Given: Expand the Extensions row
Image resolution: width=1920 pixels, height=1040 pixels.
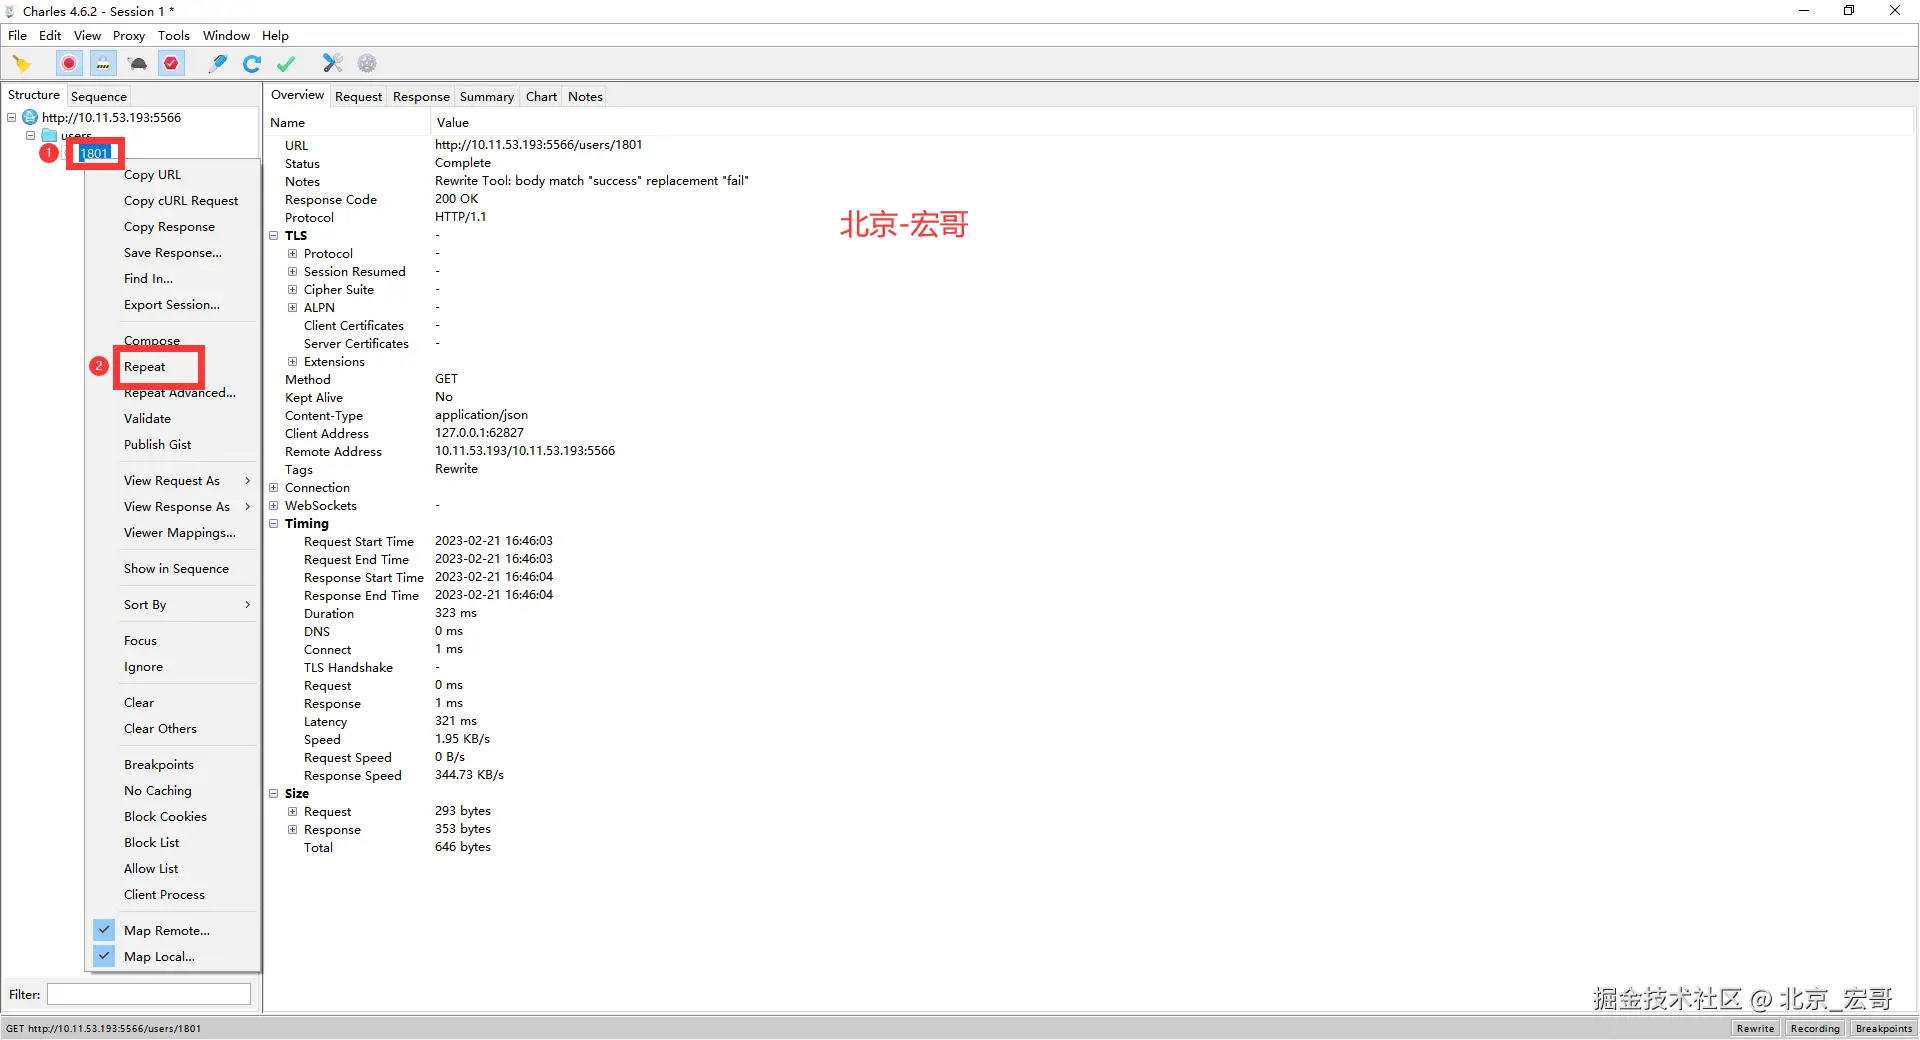Looking at the screenshot, I should pos(293,362).
